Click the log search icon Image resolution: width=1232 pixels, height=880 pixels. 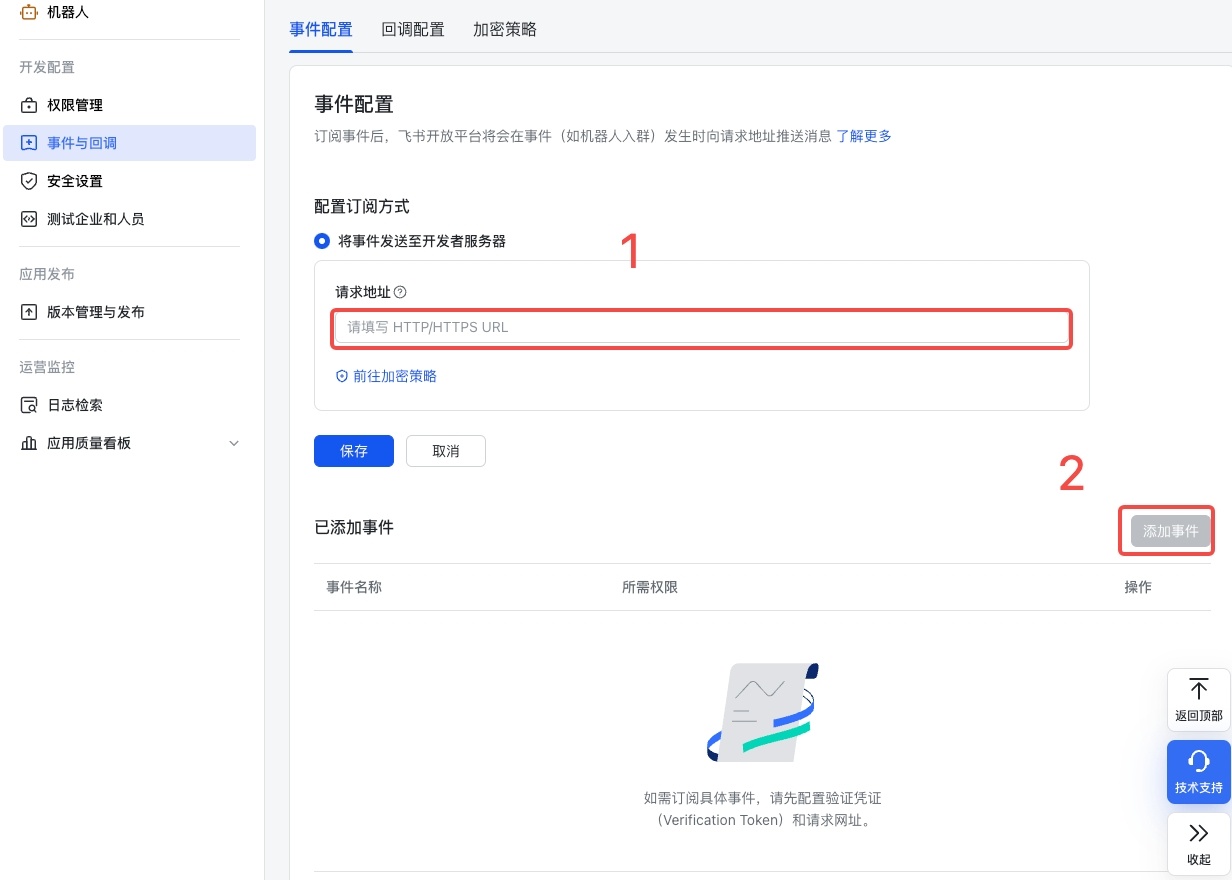pos(29,405)
